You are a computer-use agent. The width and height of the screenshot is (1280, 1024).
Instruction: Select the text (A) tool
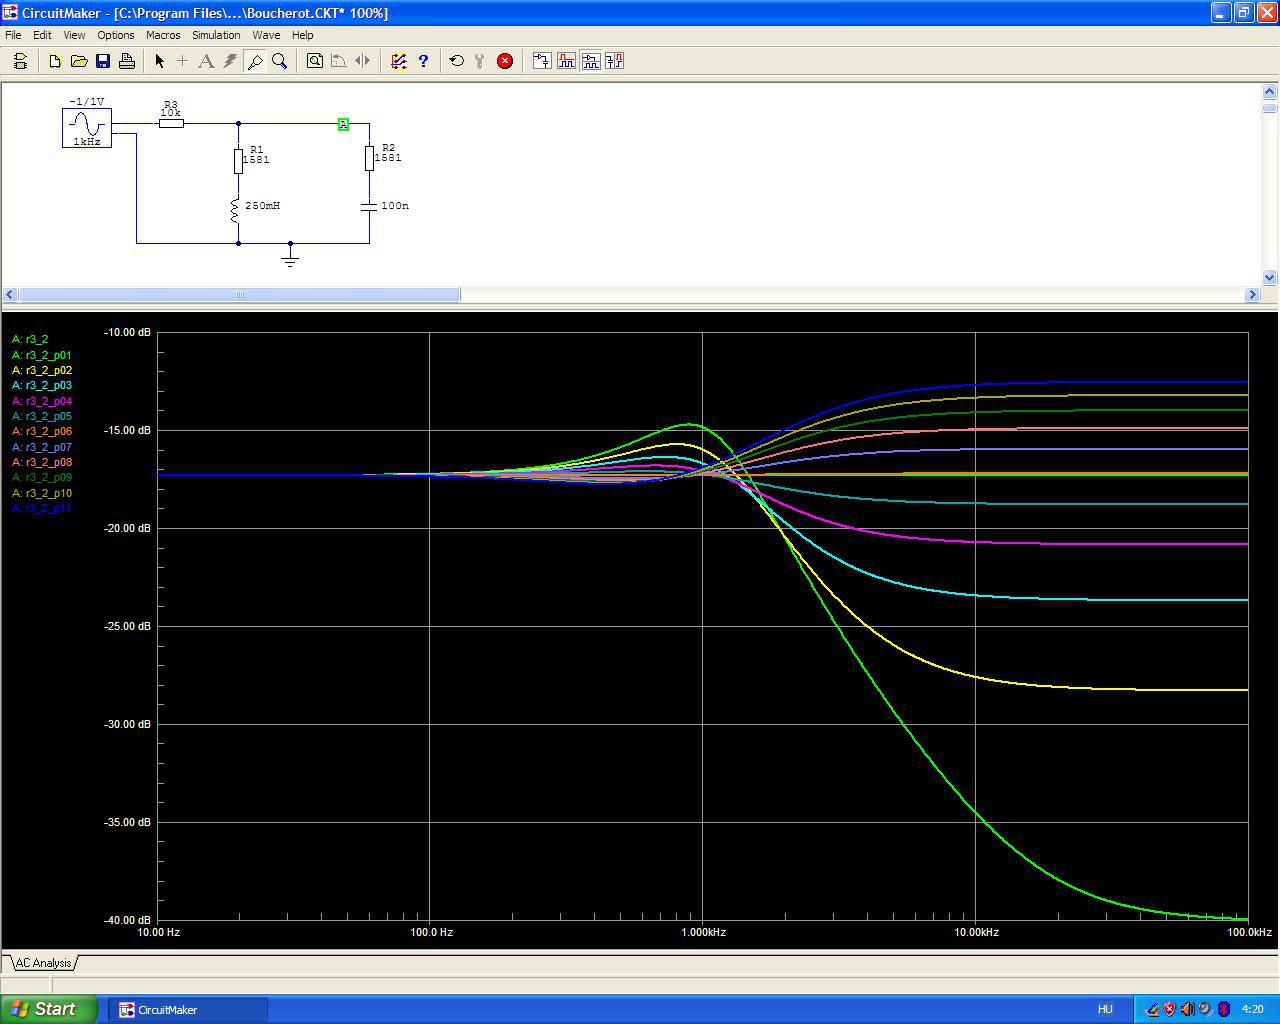pos(206,61)
